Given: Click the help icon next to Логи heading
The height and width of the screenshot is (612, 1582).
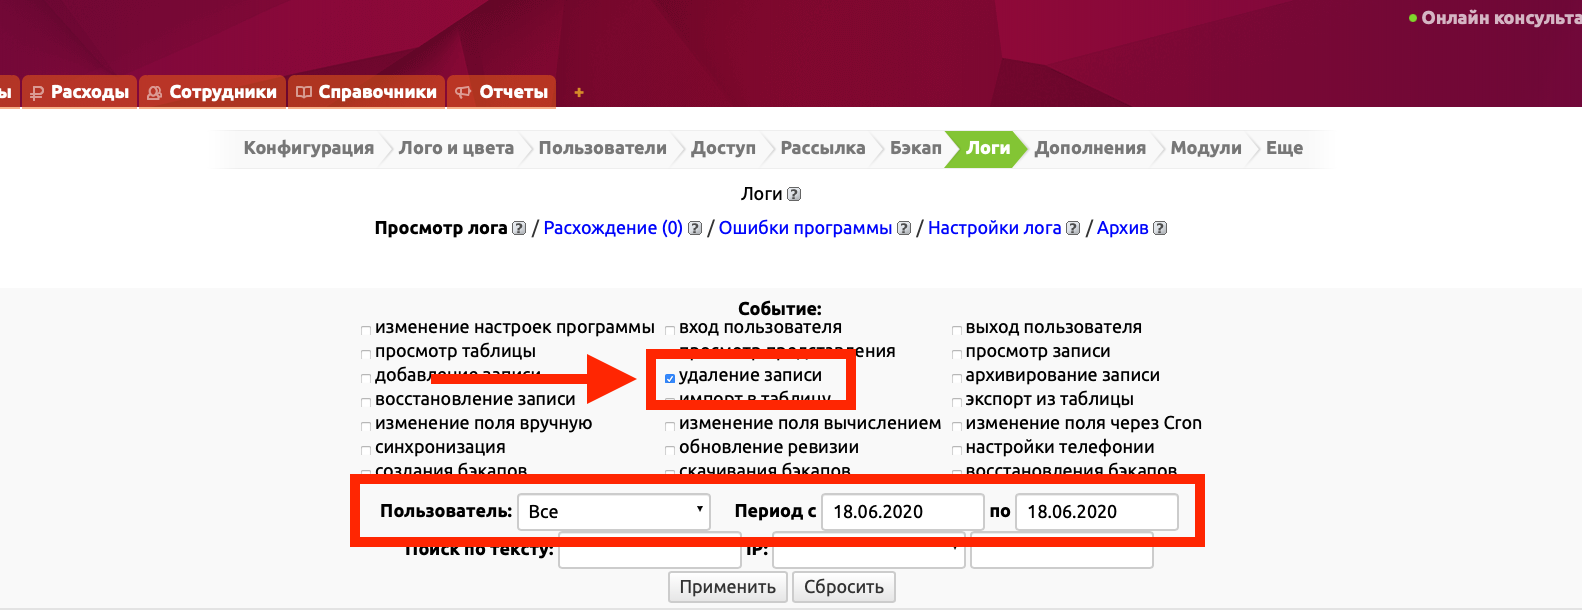Looking at the screenshot, I should click(794, 194).
